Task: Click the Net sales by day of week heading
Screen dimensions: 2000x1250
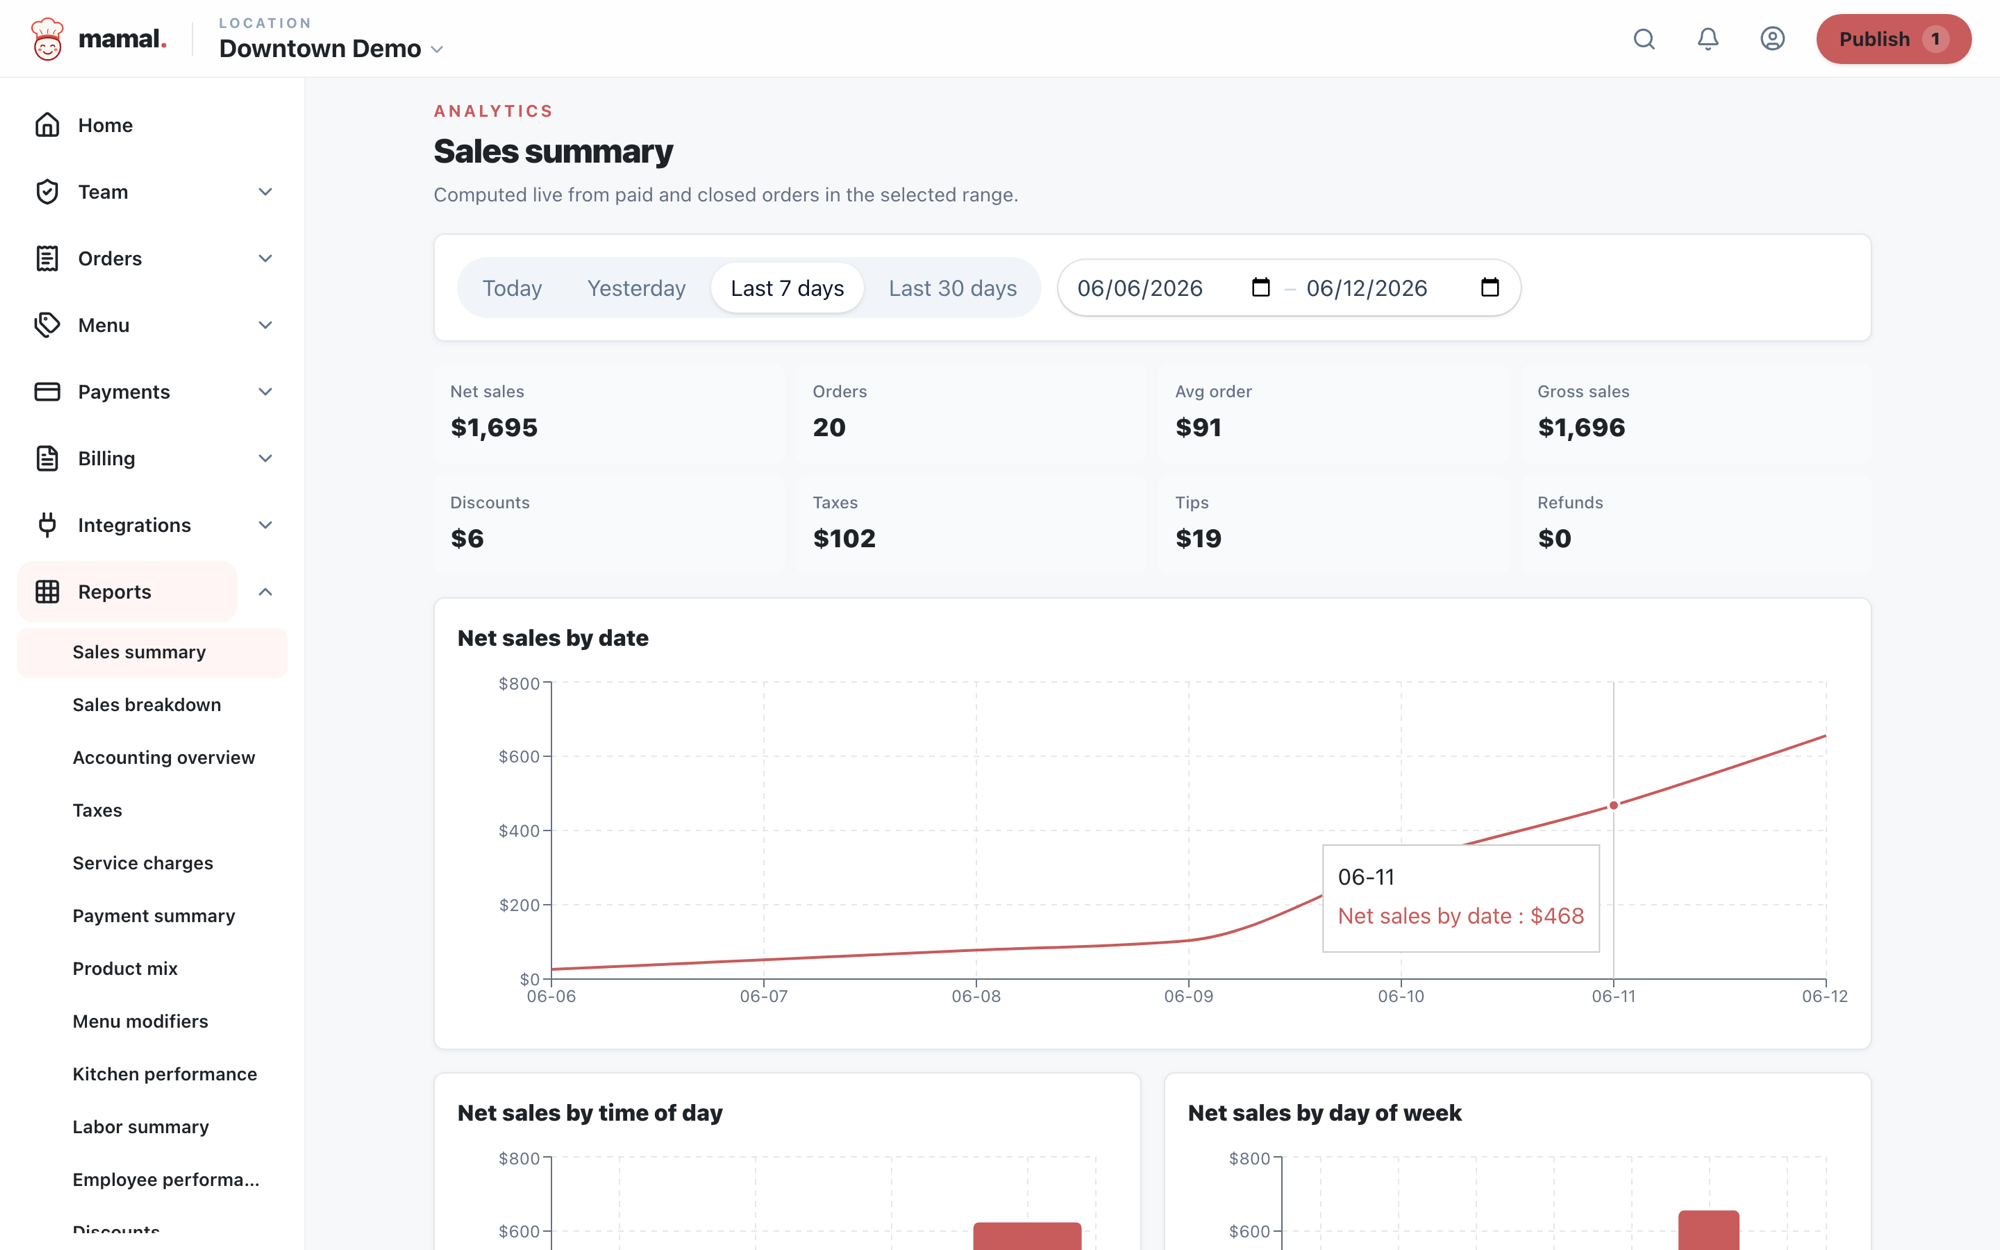Action: (1324, 1113)
